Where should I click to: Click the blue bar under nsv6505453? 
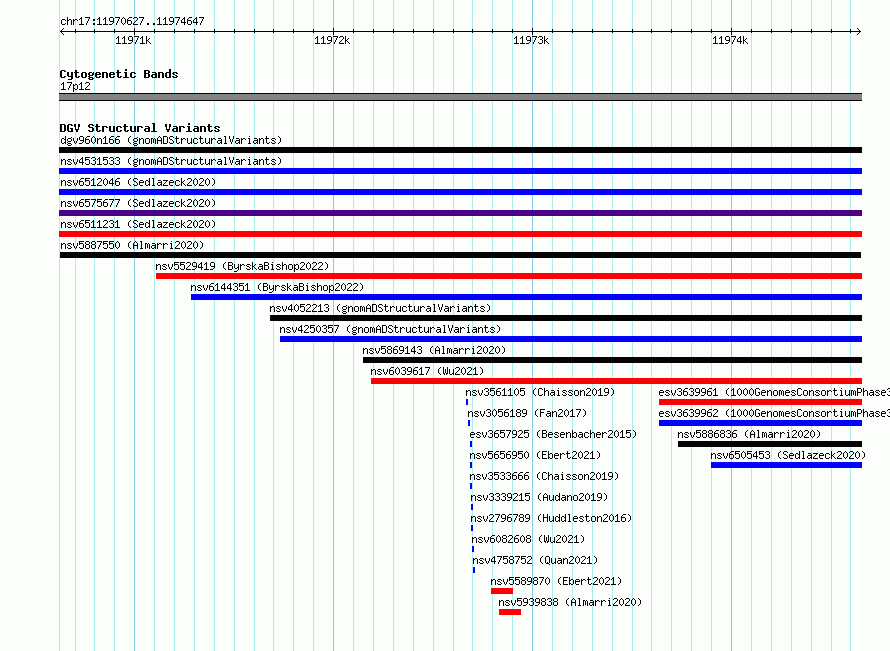coord(786,465)
